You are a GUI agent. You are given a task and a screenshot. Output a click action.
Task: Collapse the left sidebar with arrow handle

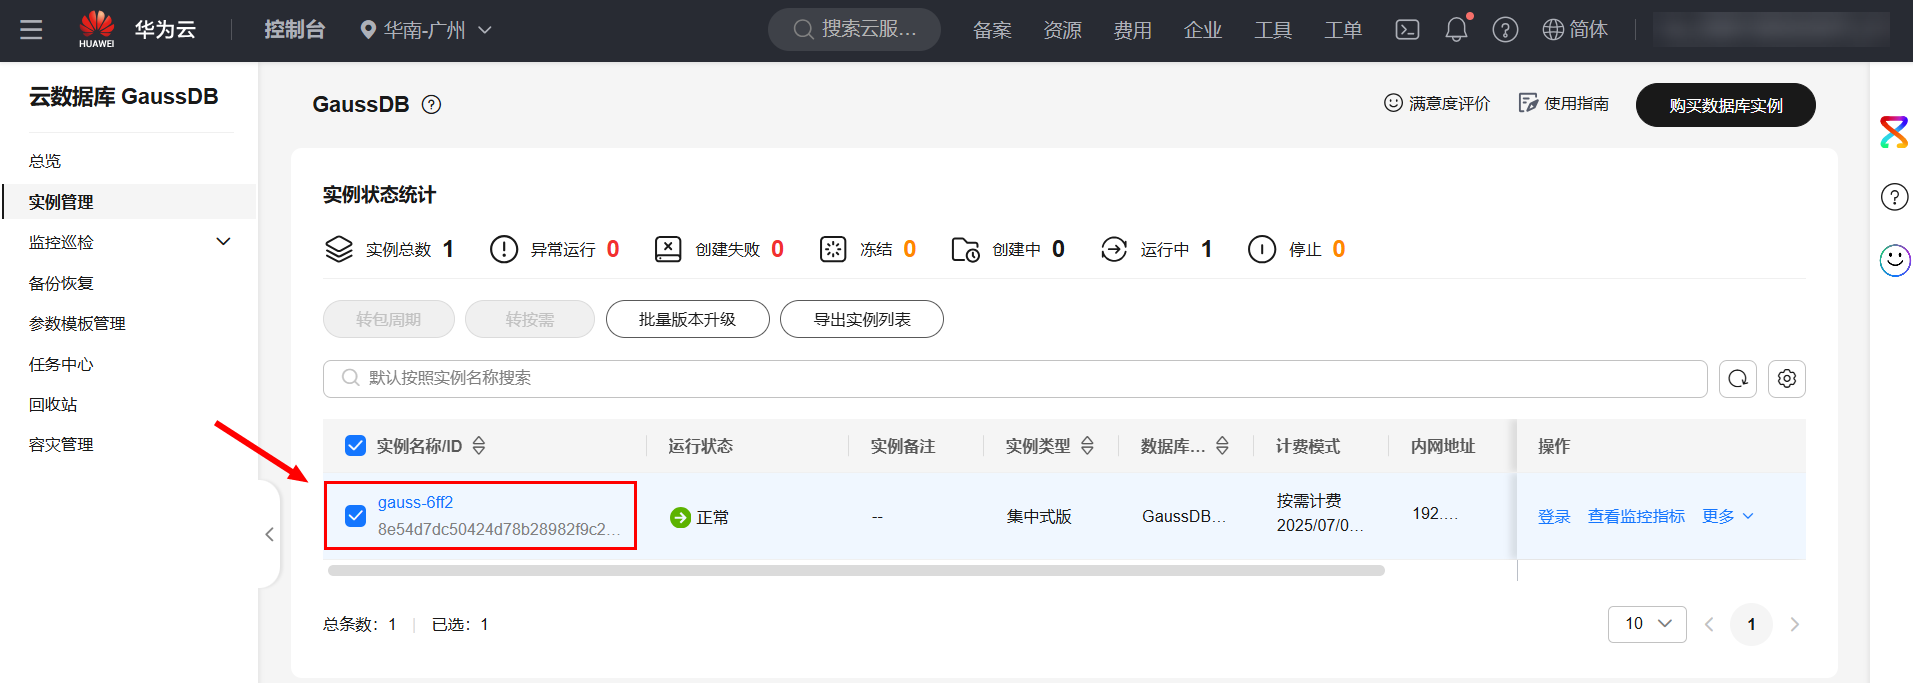click(x=269, y=534)
